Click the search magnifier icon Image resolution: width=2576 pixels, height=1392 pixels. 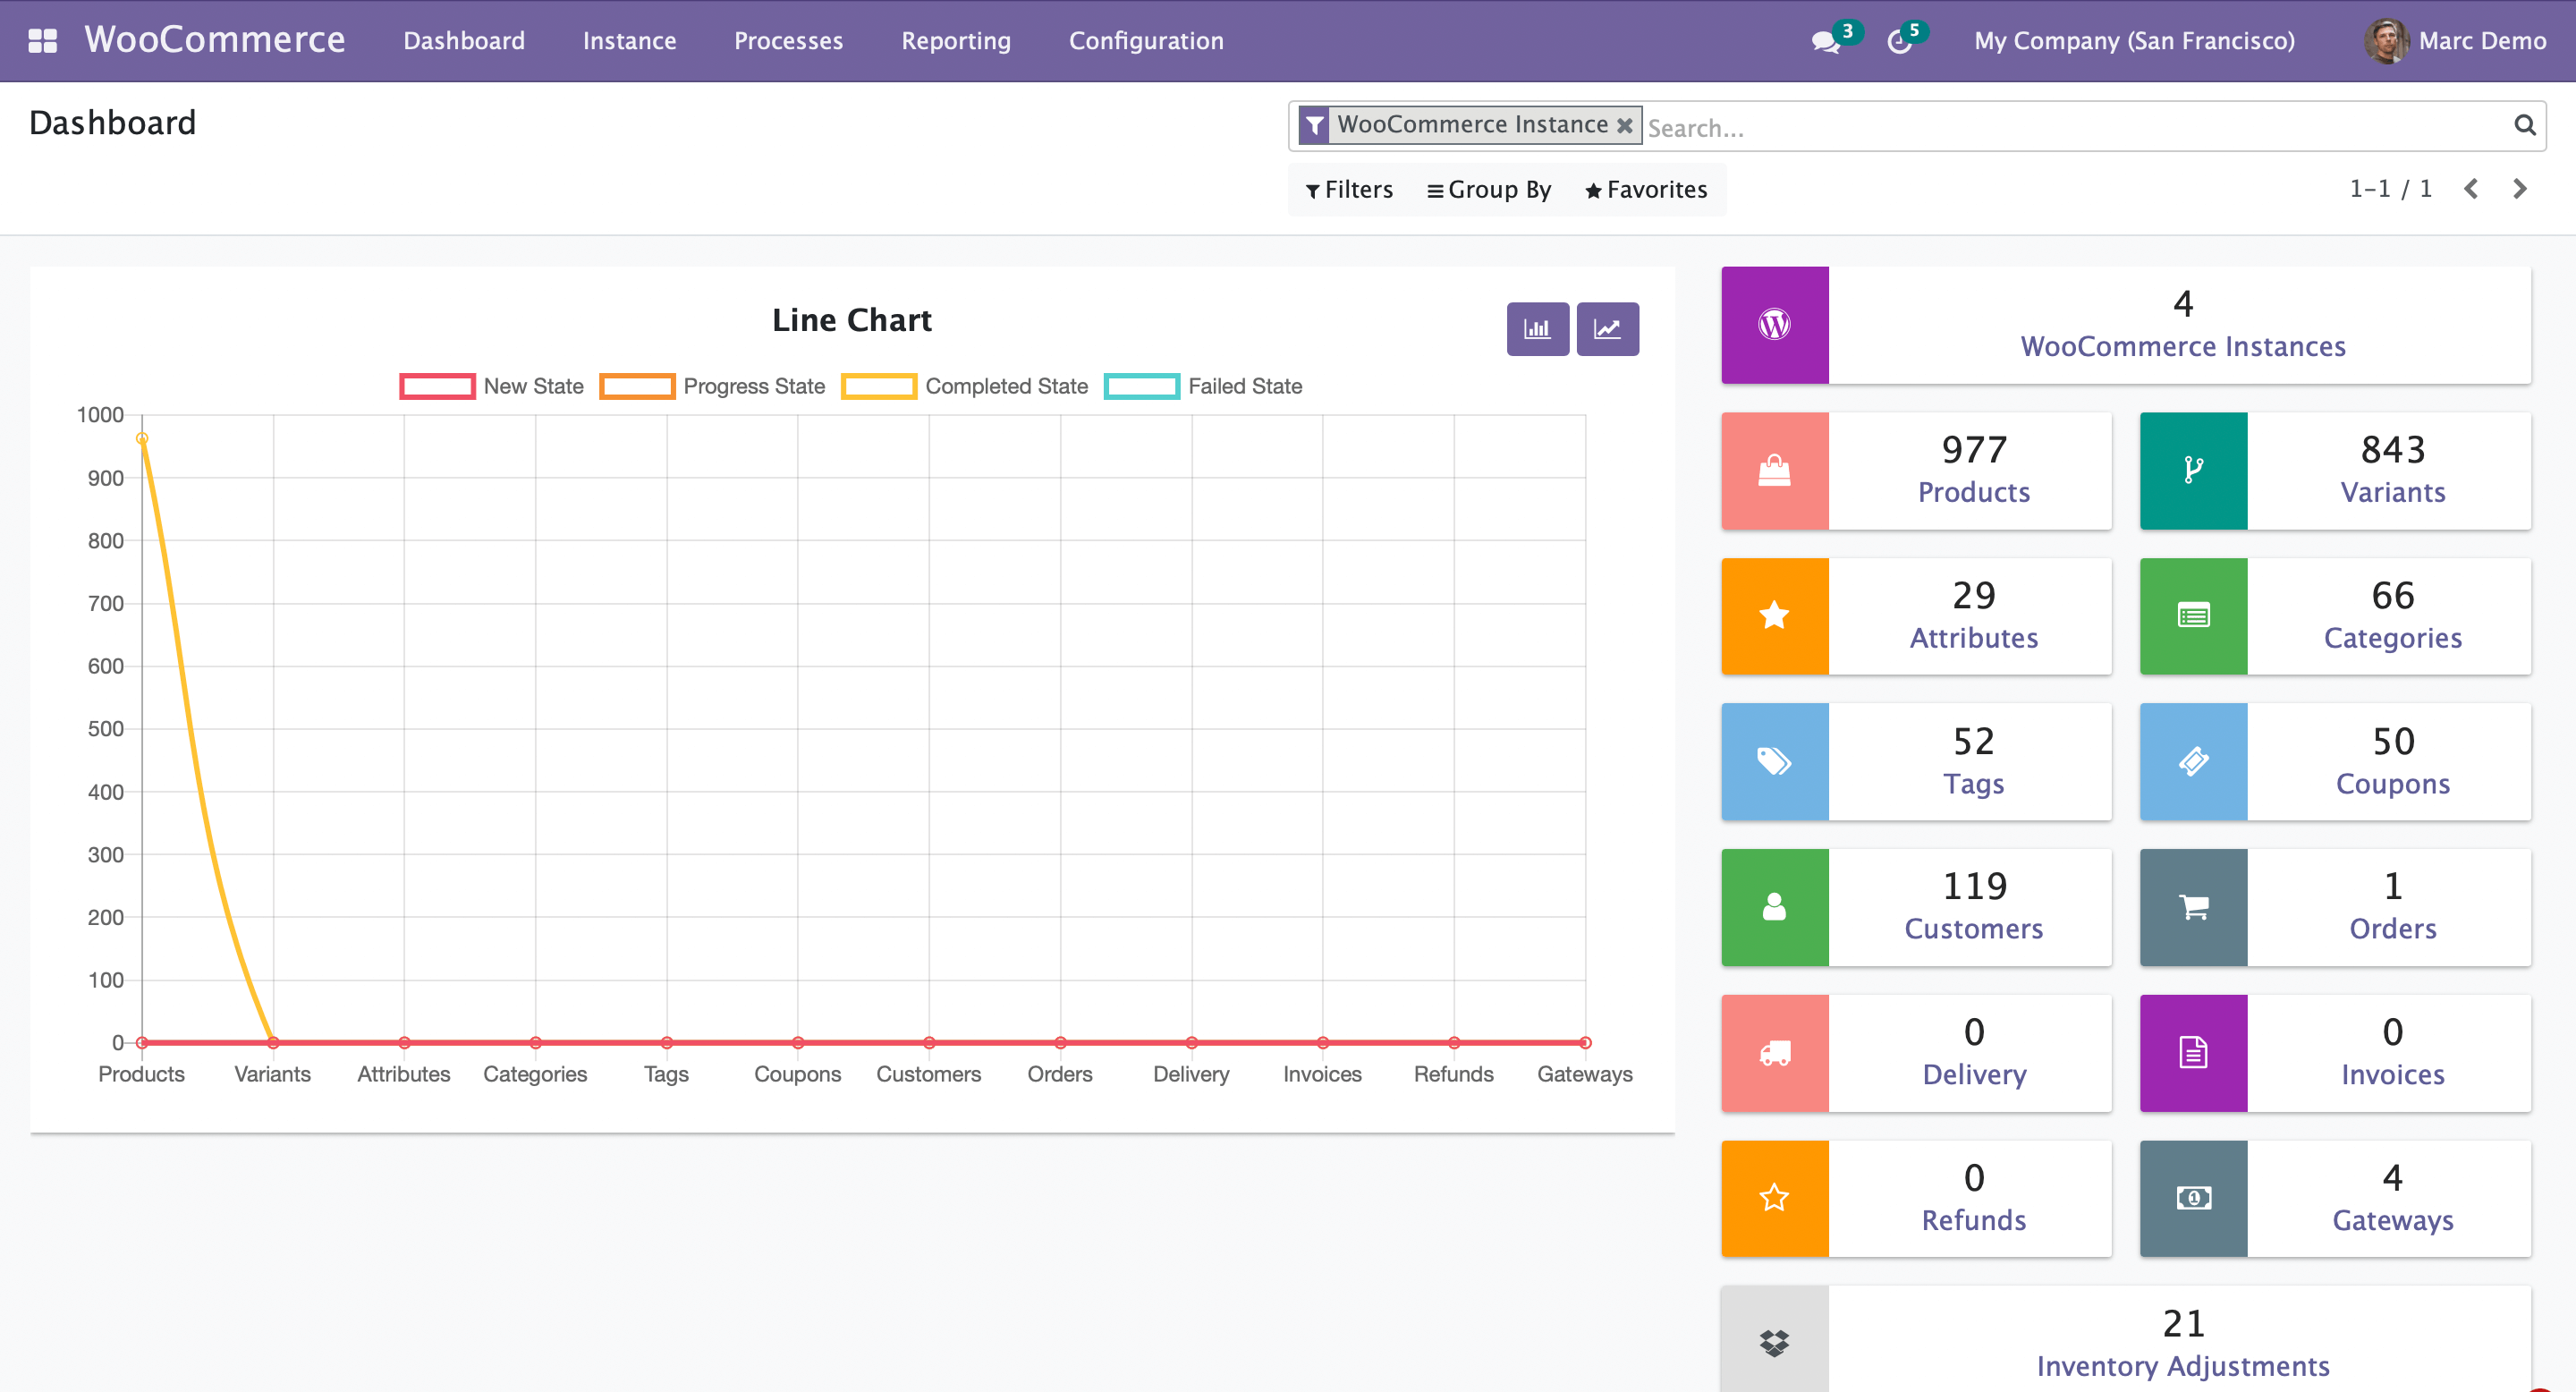(2524, 125)
